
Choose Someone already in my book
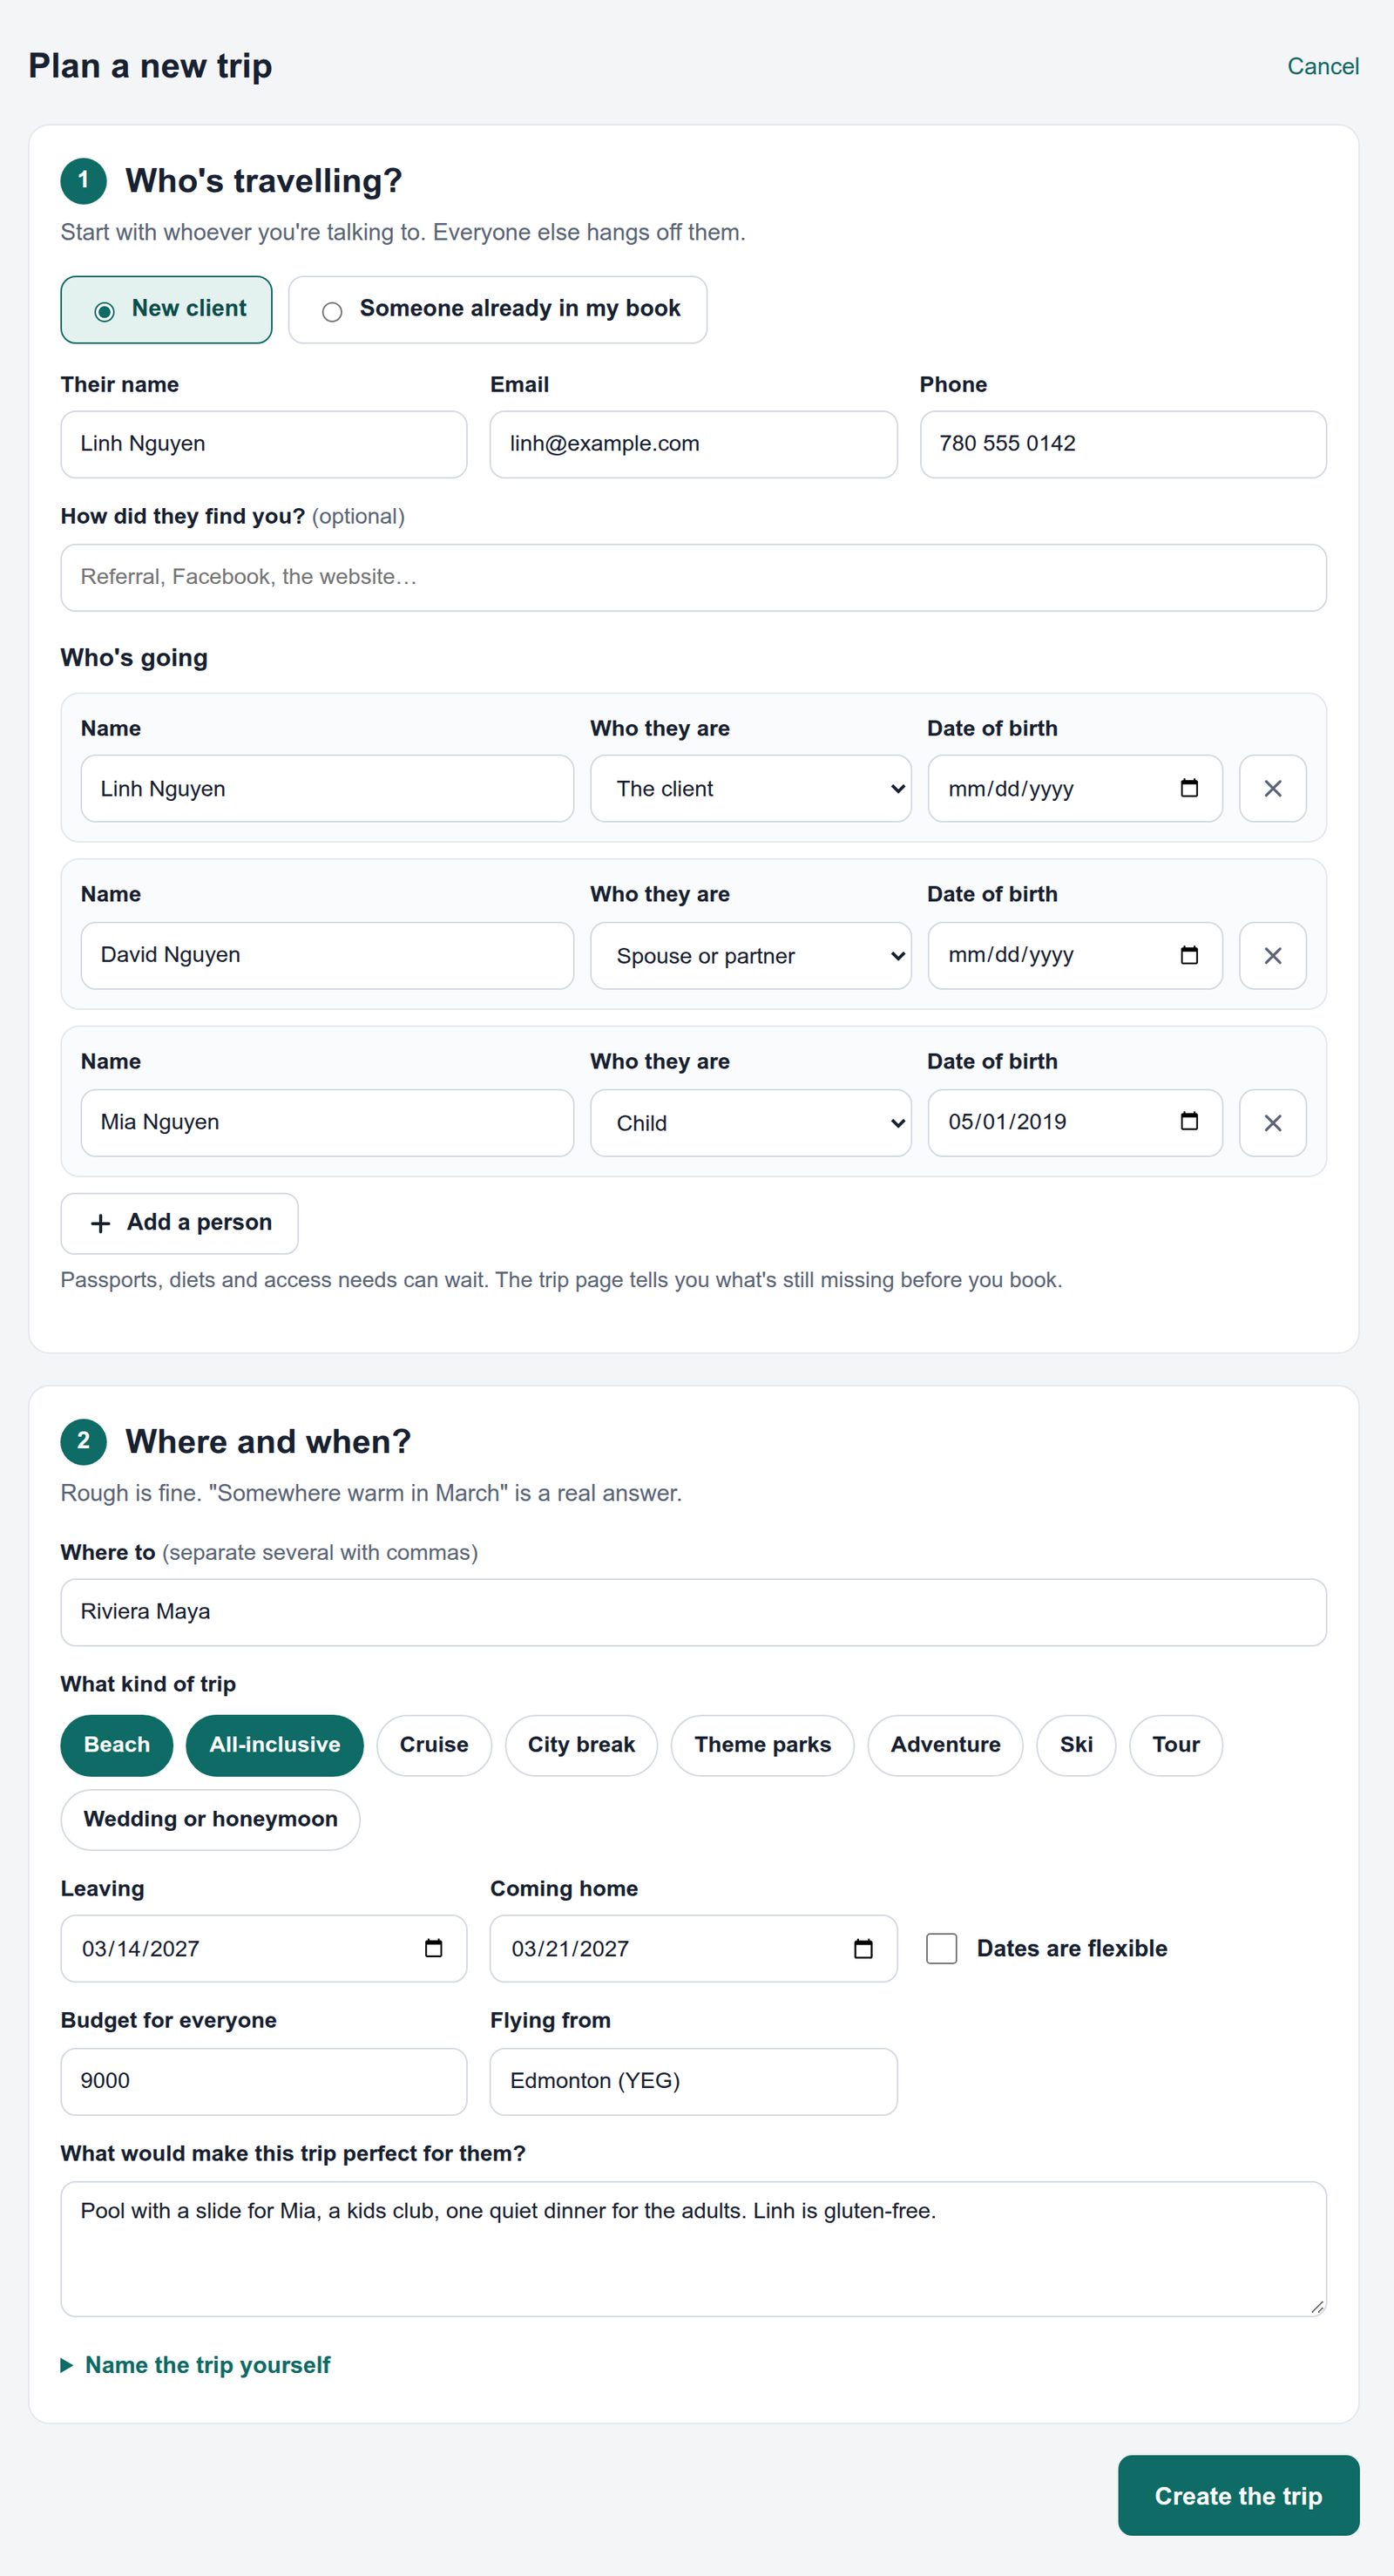point(498,310)
